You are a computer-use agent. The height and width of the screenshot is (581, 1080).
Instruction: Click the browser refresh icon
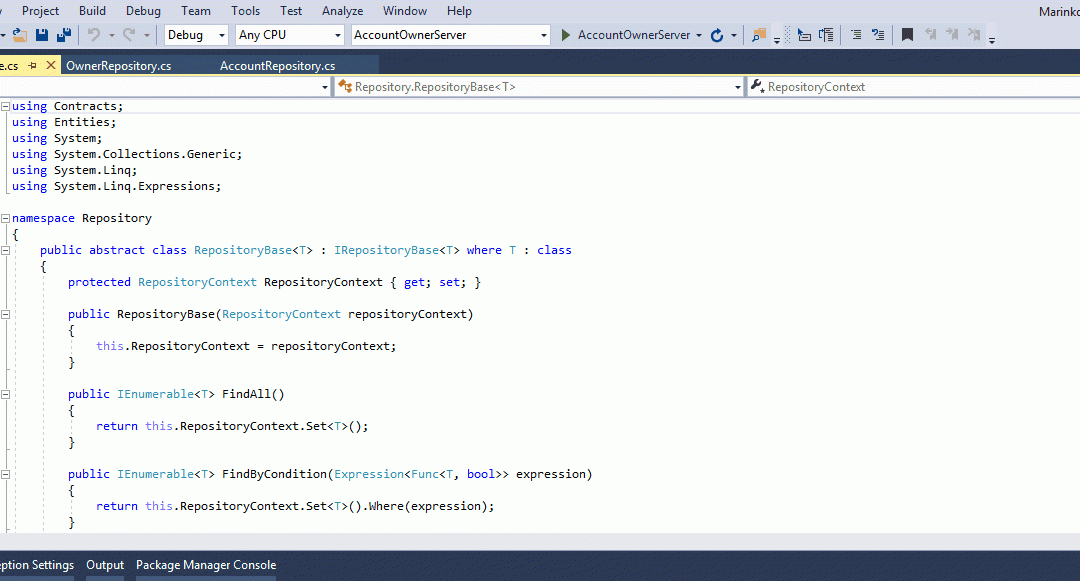(716, 35)
